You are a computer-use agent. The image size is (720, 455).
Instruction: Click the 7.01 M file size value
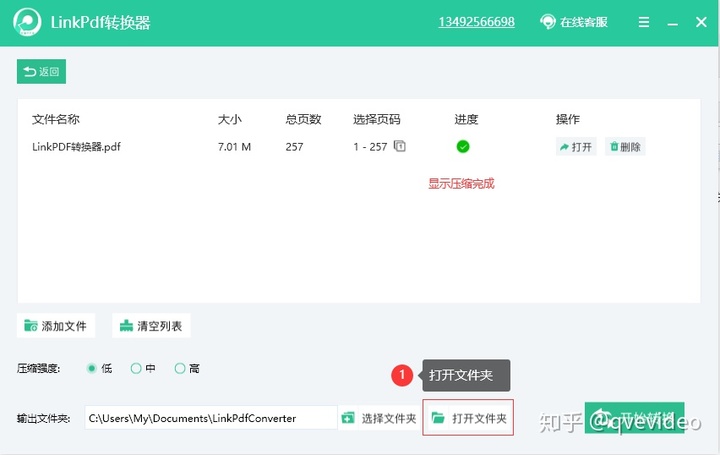[234, 147]
